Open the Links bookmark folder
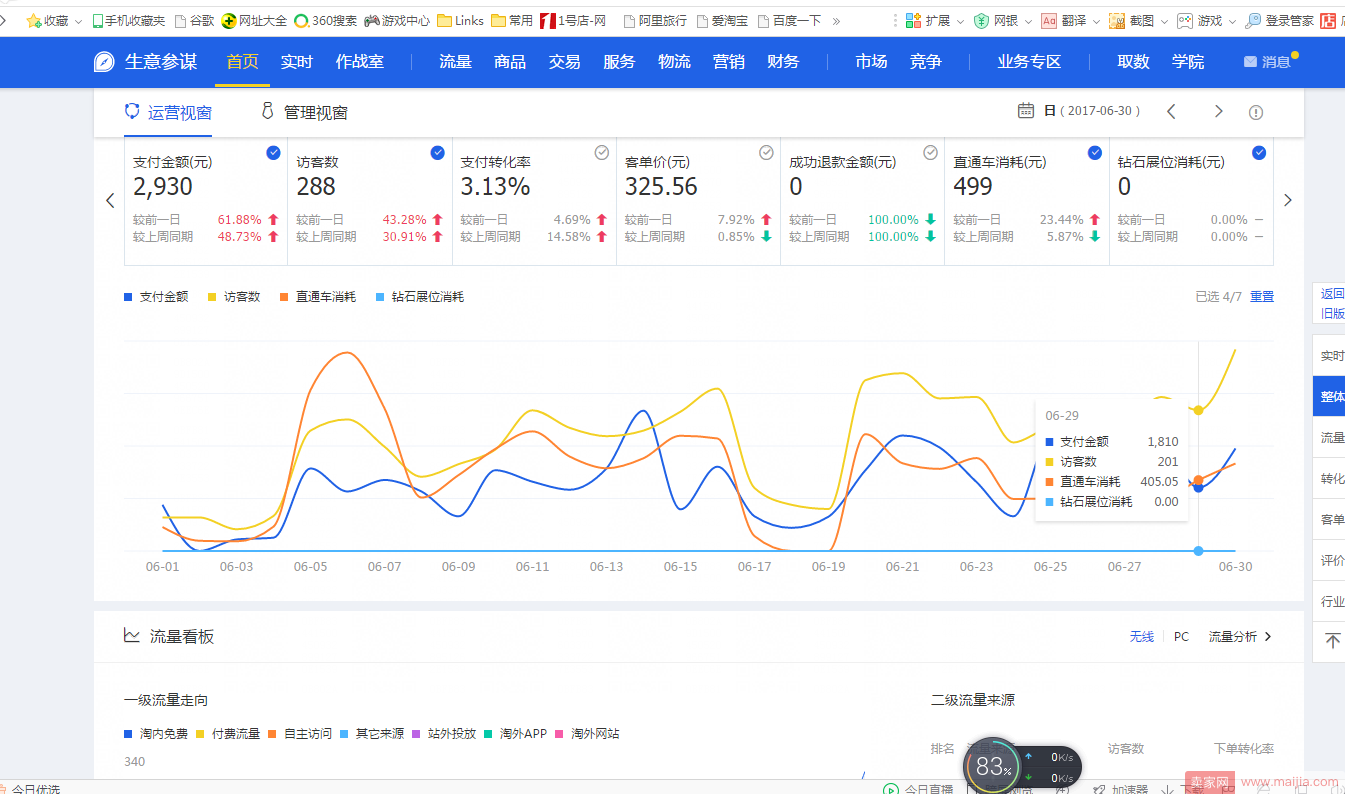The width and height of the screenshot is (1345, 794). [460, 20]
